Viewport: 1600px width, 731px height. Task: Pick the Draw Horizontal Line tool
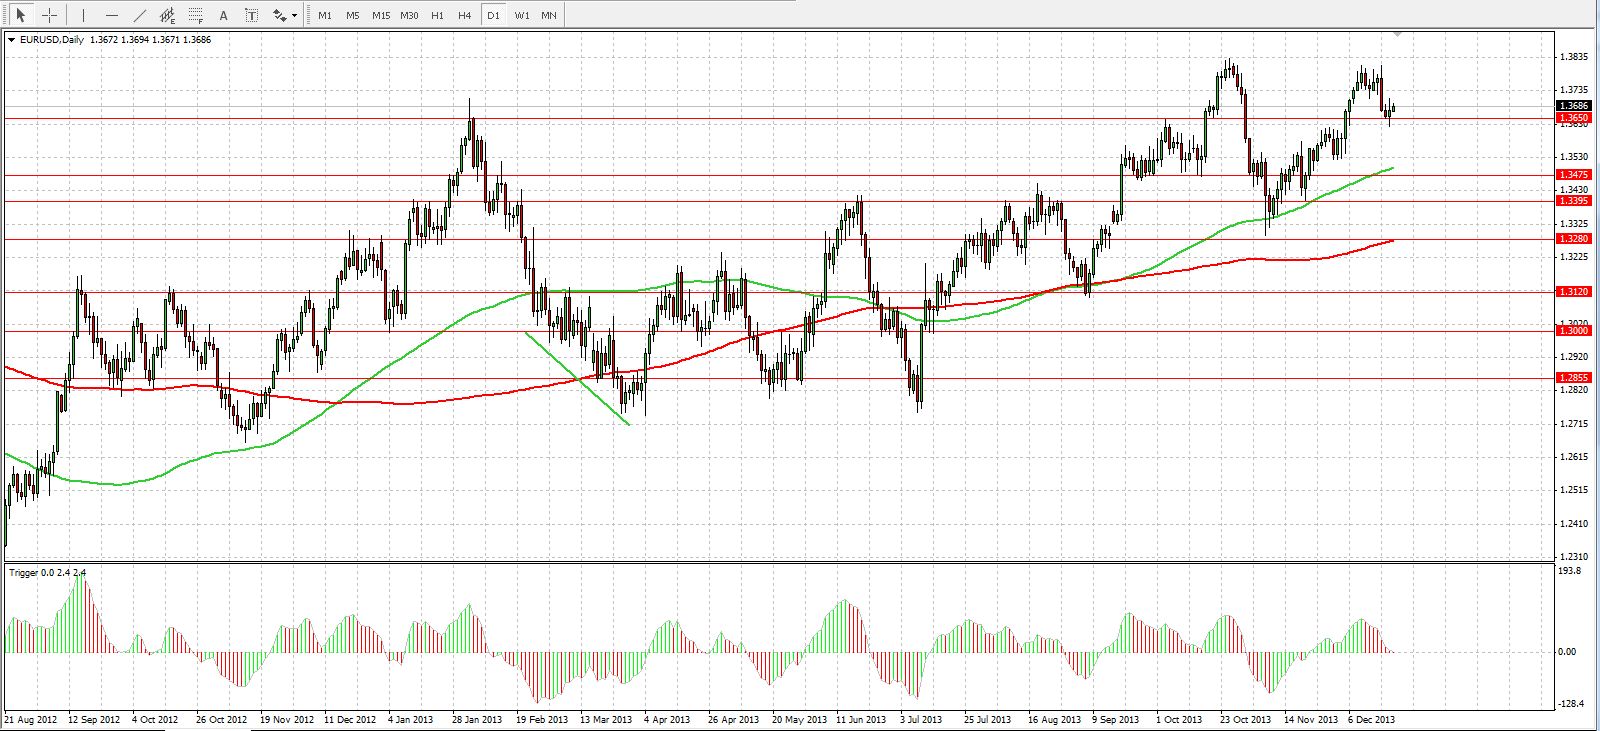(111, 15)
